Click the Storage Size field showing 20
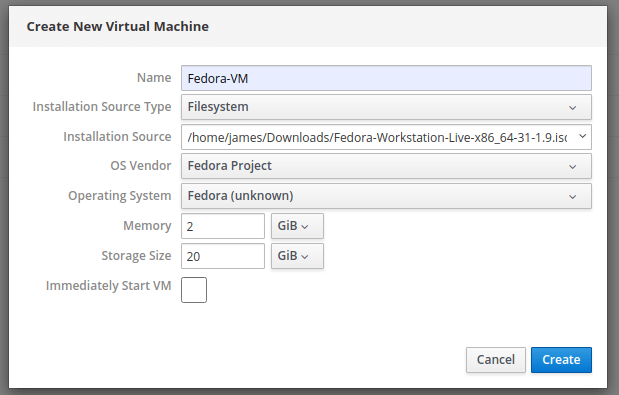 [223, 256]
